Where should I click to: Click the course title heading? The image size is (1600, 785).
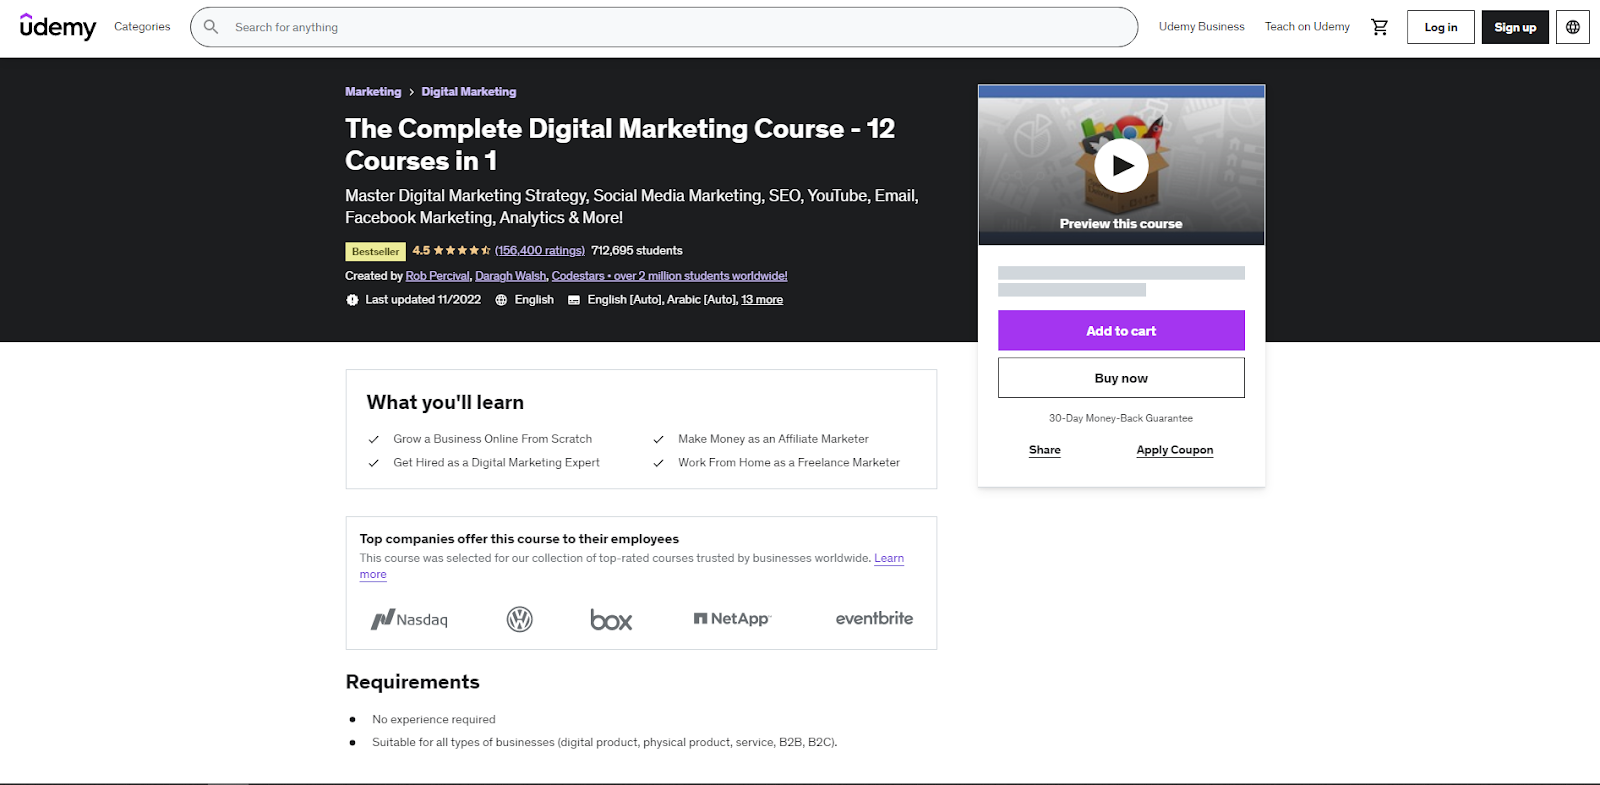(x=620, y=144)
